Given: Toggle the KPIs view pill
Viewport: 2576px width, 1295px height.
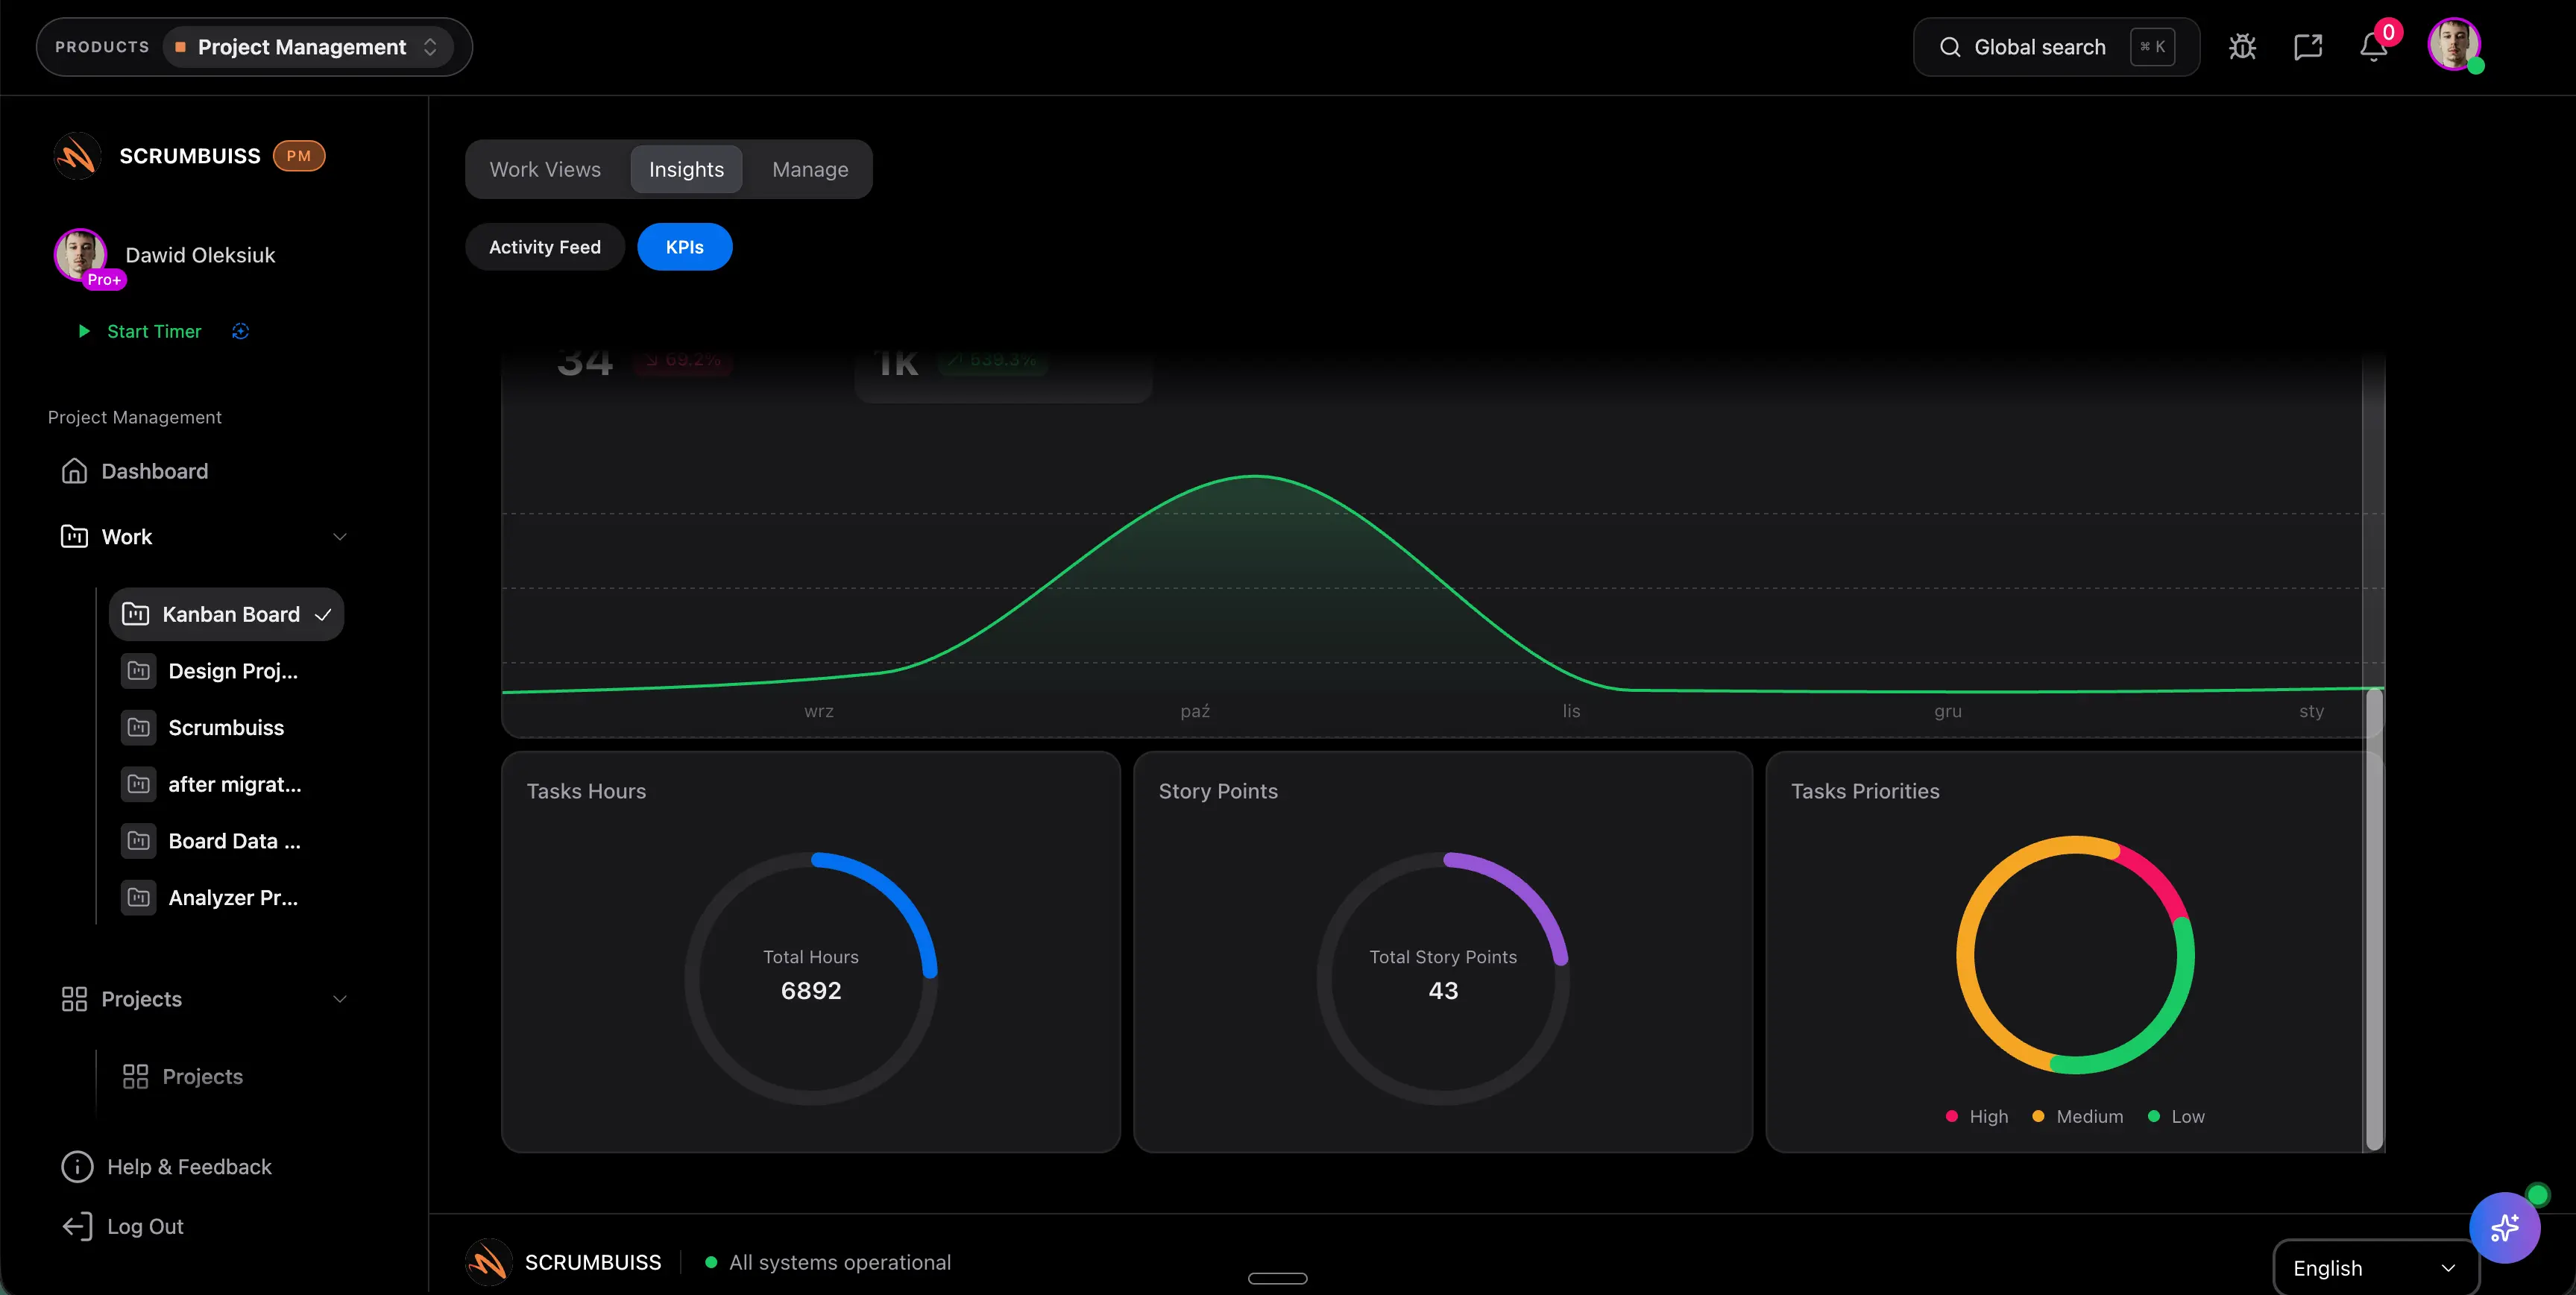Looking at the screenshot, I should pos(684,246).
